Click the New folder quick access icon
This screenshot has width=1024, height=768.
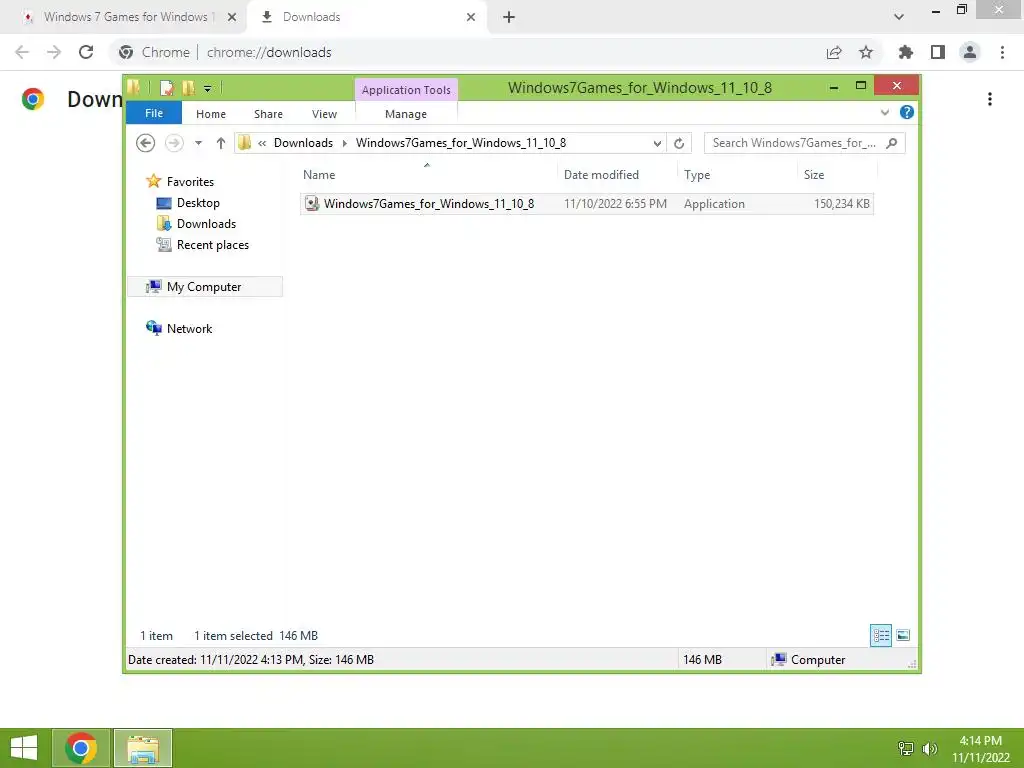(x=188, y=88)
